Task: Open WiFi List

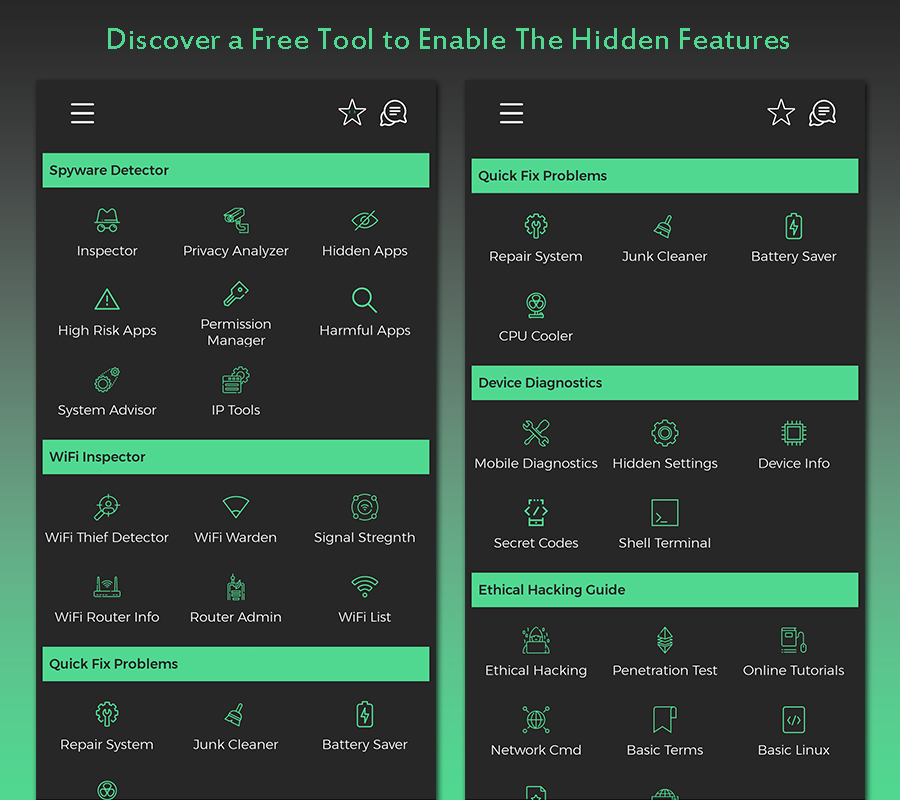Action: tap(364, 599)
